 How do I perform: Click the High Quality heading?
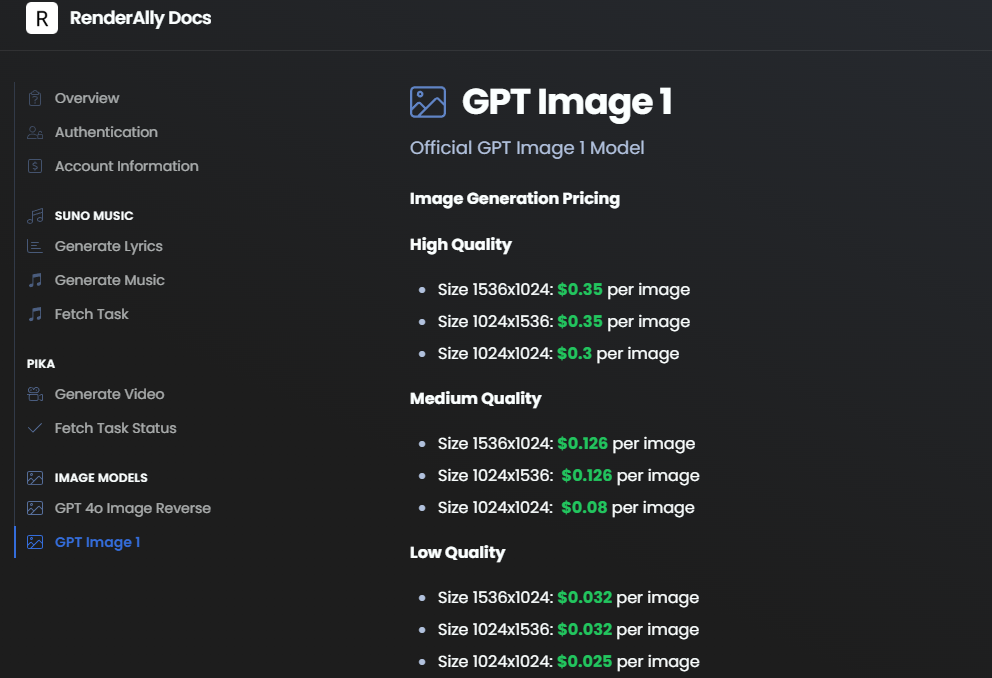click(x=461, y=245)
